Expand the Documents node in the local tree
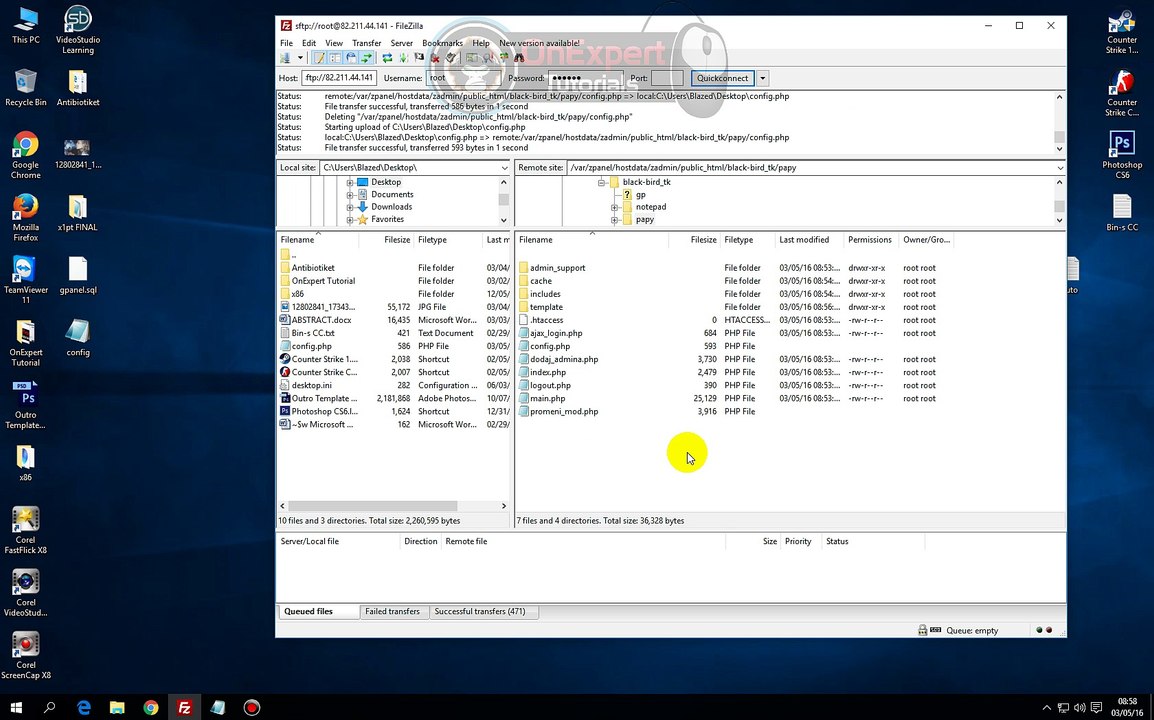 point(350,195)
